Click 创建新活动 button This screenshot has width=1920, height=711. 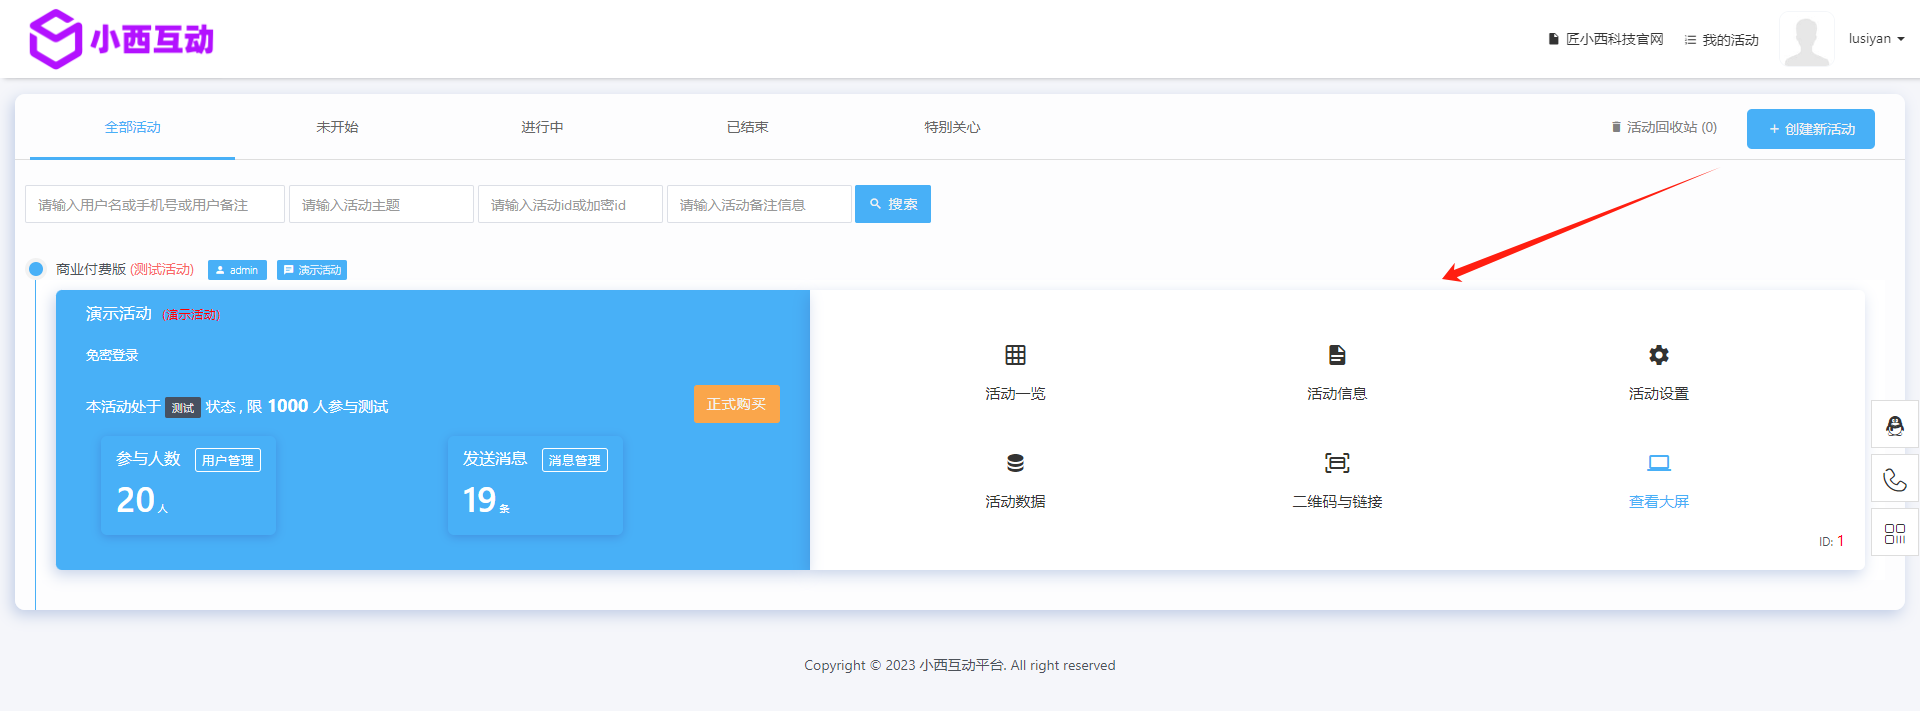1810,129
